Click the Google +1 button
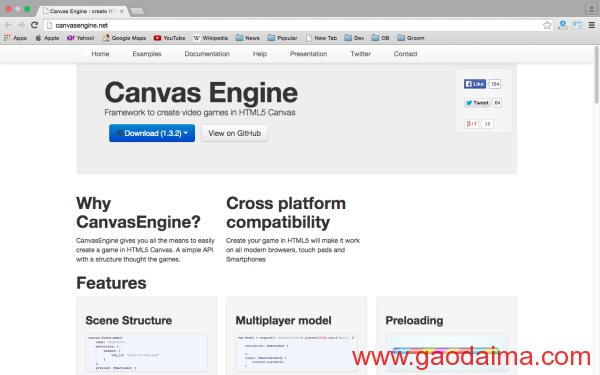This screenshot has height=375, width=600. click(x=471, y=124)
